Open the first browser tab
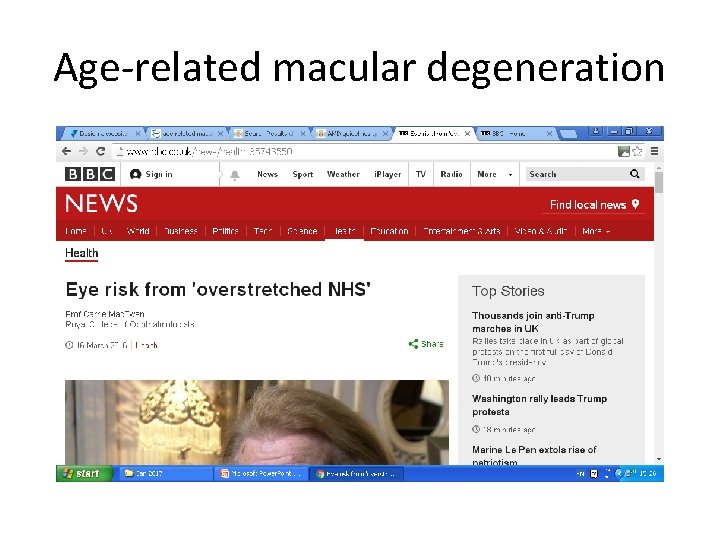This screenshot has height=540, width=720. [103, 134]
